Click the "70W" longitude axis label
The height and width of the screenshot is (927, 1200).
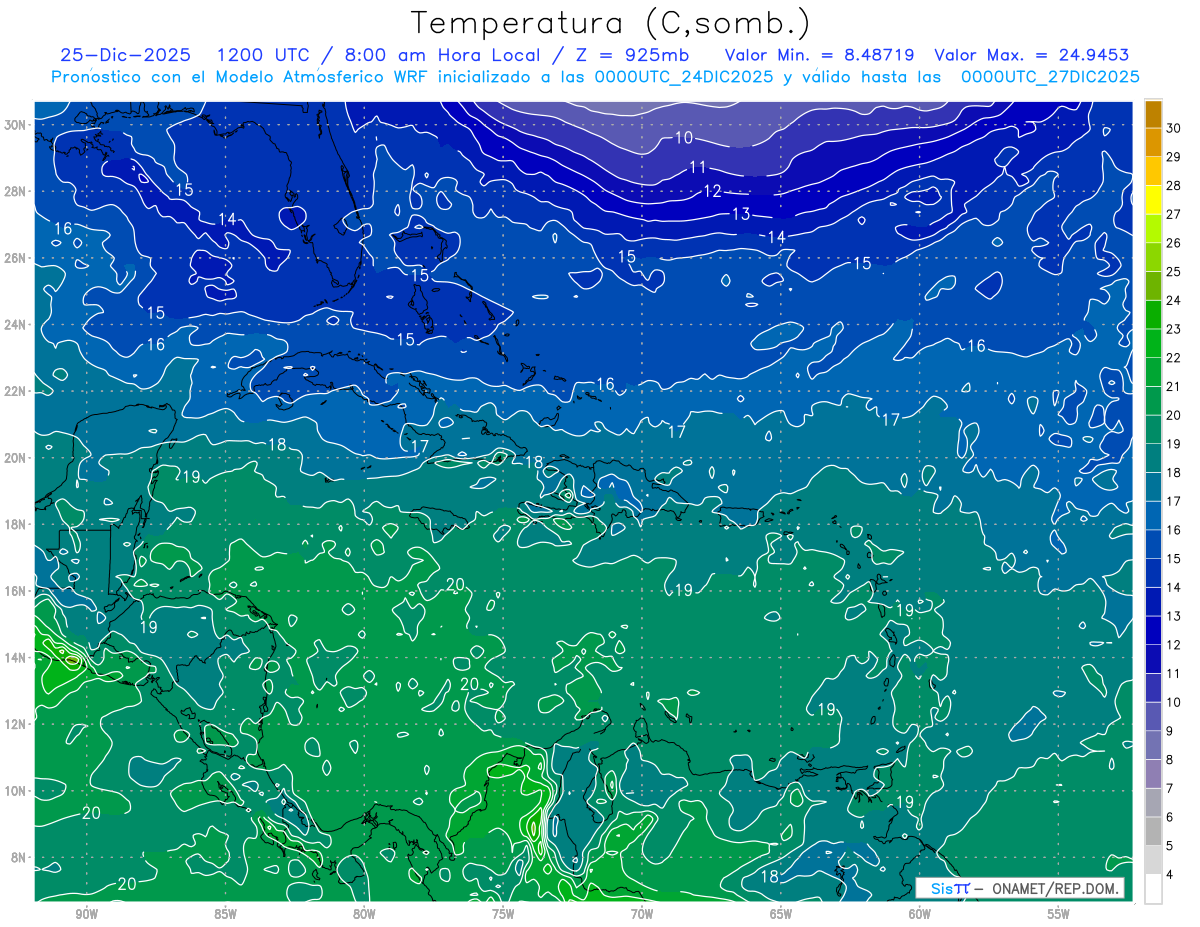[642, 914]
